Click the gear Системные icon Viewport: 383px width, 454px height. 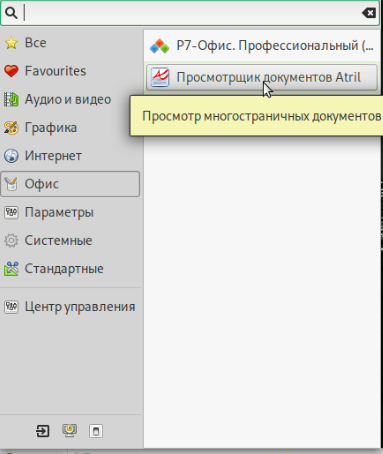point(11,240)
